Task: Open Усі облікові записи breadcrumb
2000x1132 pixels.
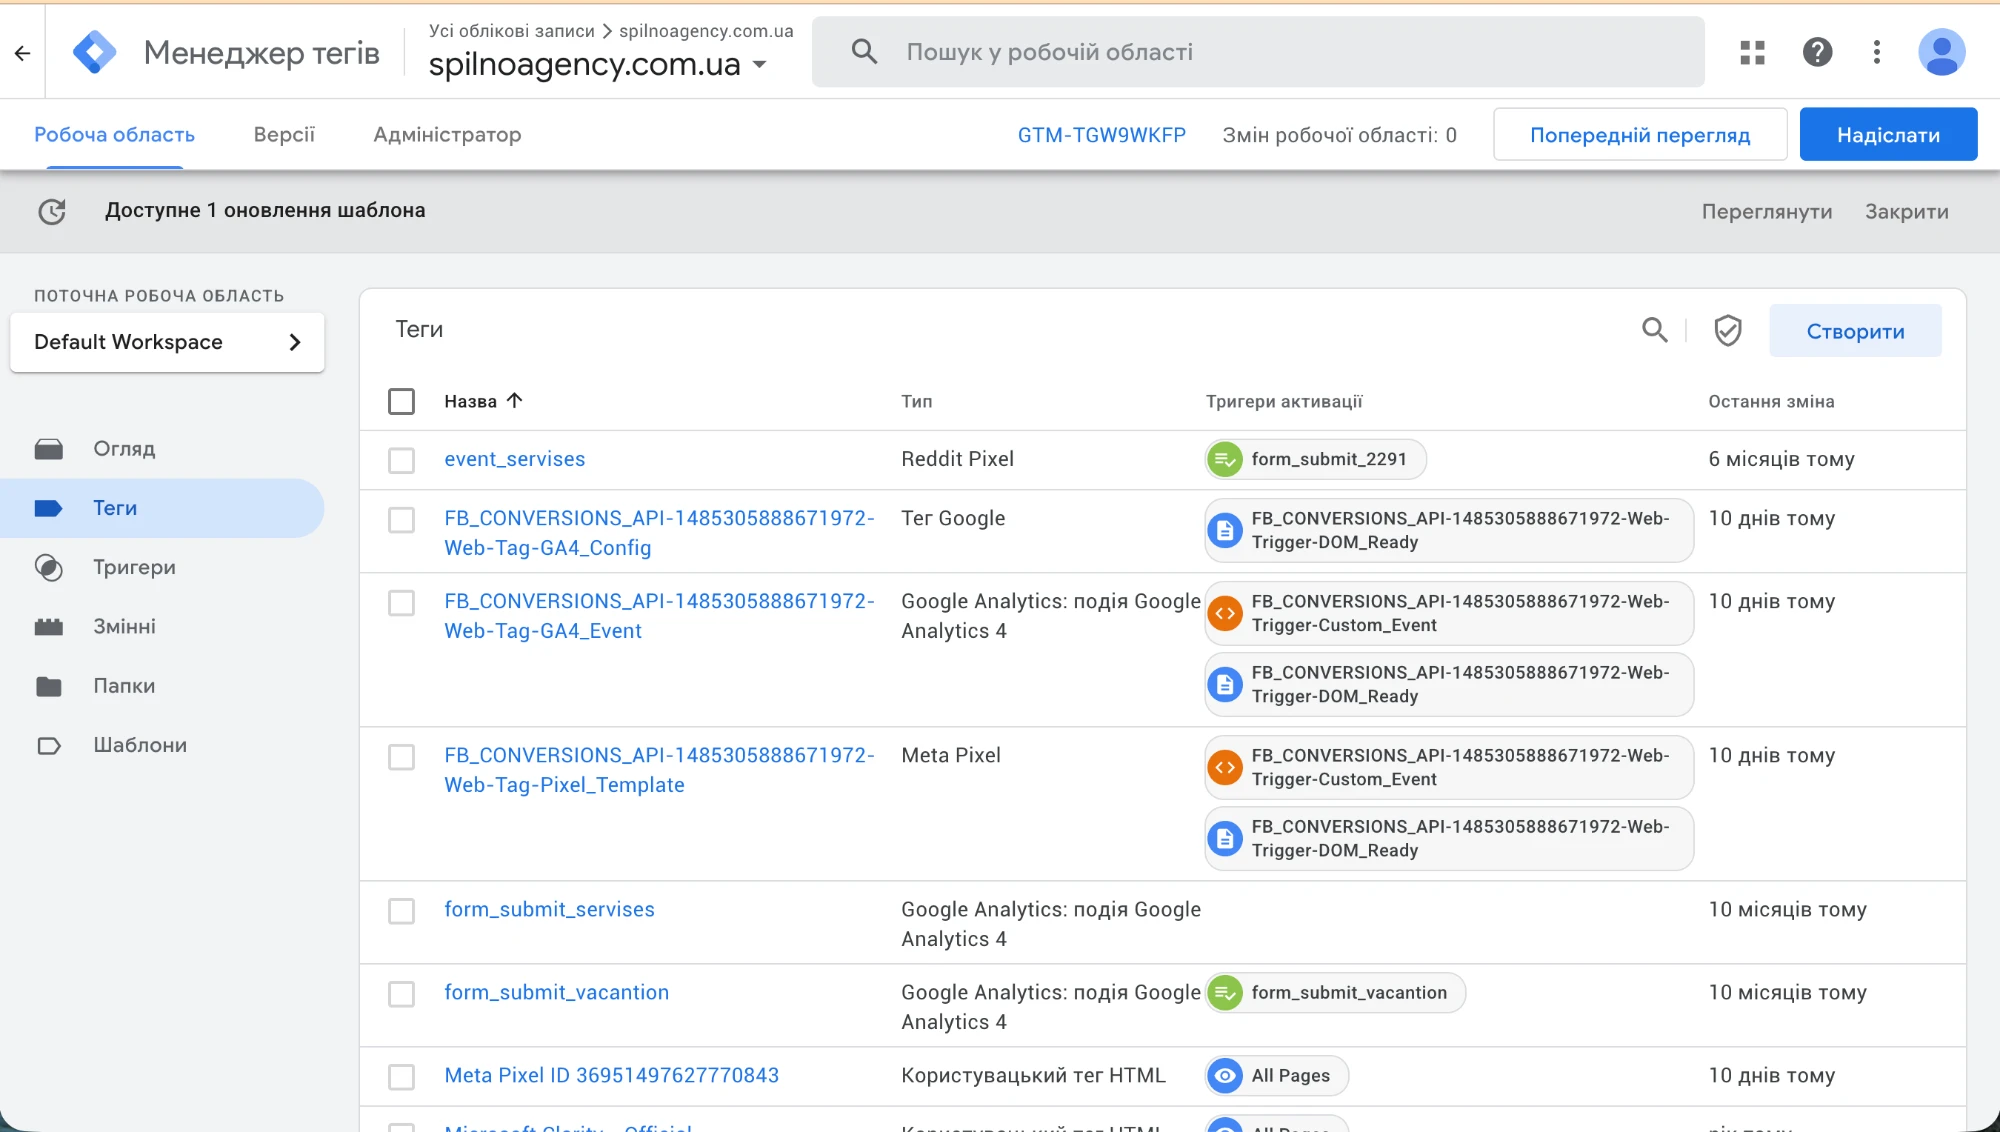Action: pos(511,31)
